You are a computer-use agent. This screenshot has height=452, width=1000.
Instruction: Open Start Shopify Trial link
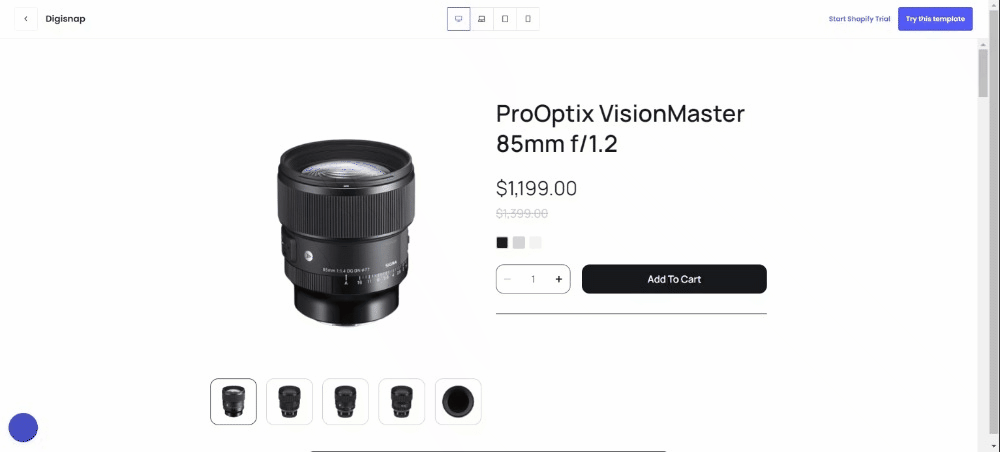click(x=859, y=19)
